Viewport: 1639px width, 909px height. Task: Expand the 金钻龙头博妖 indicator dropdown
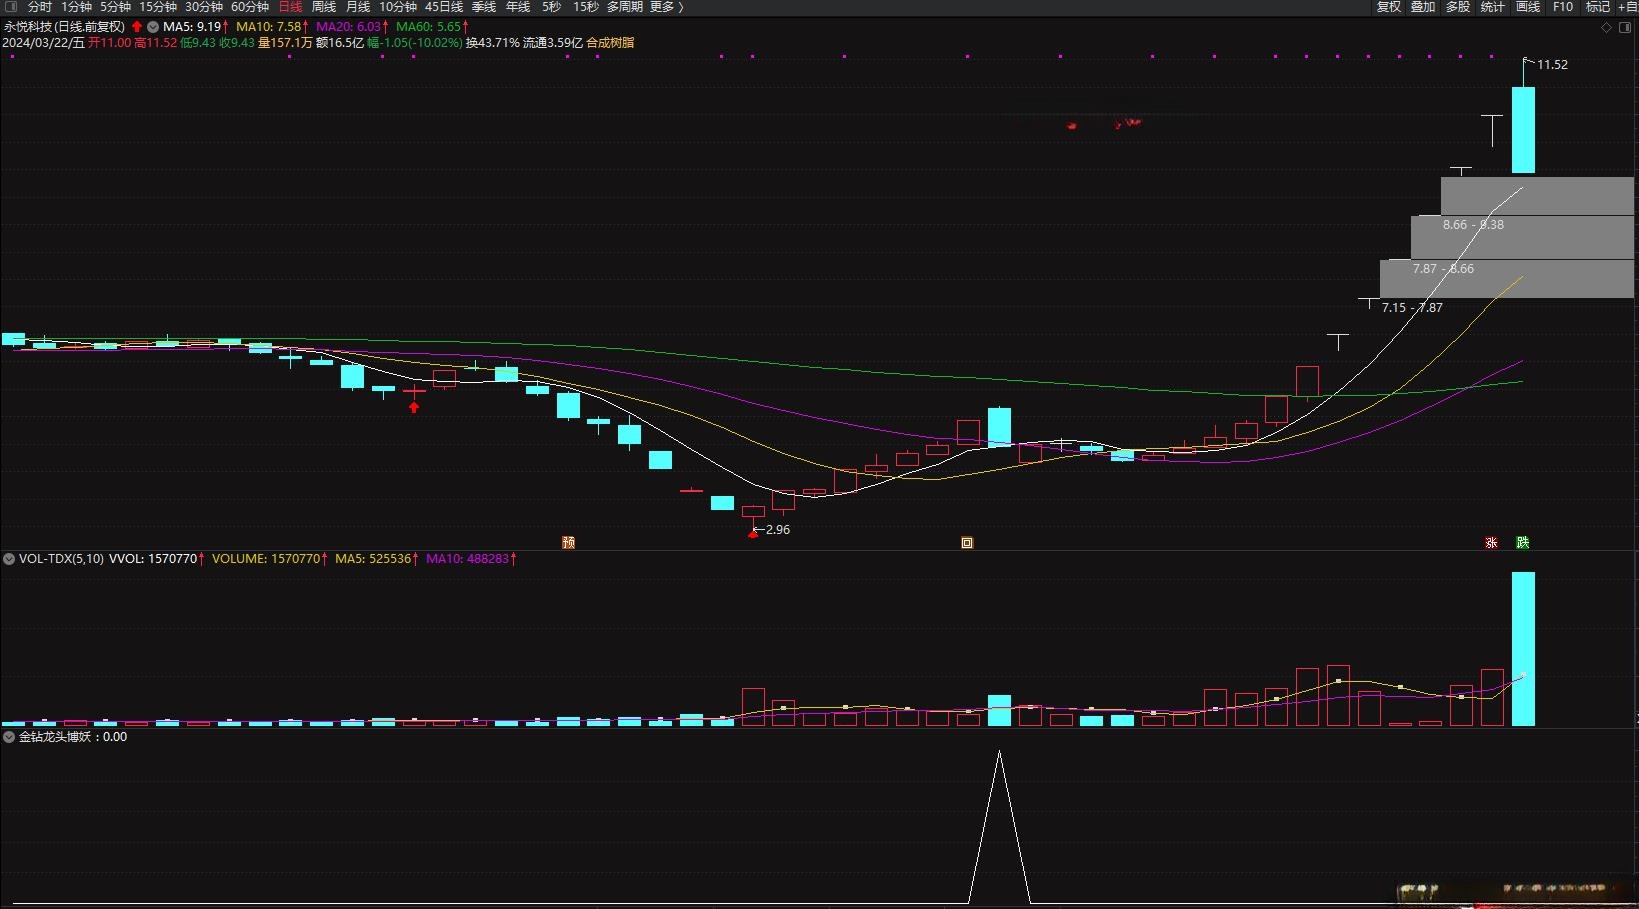pos(9,737)
